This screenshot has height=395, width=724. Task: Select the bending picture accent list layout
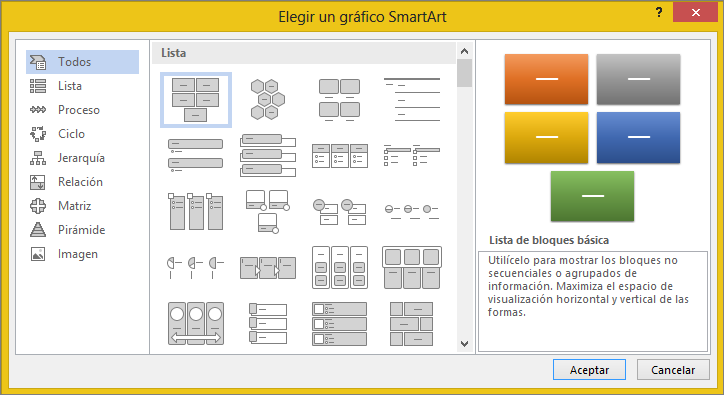268,212
